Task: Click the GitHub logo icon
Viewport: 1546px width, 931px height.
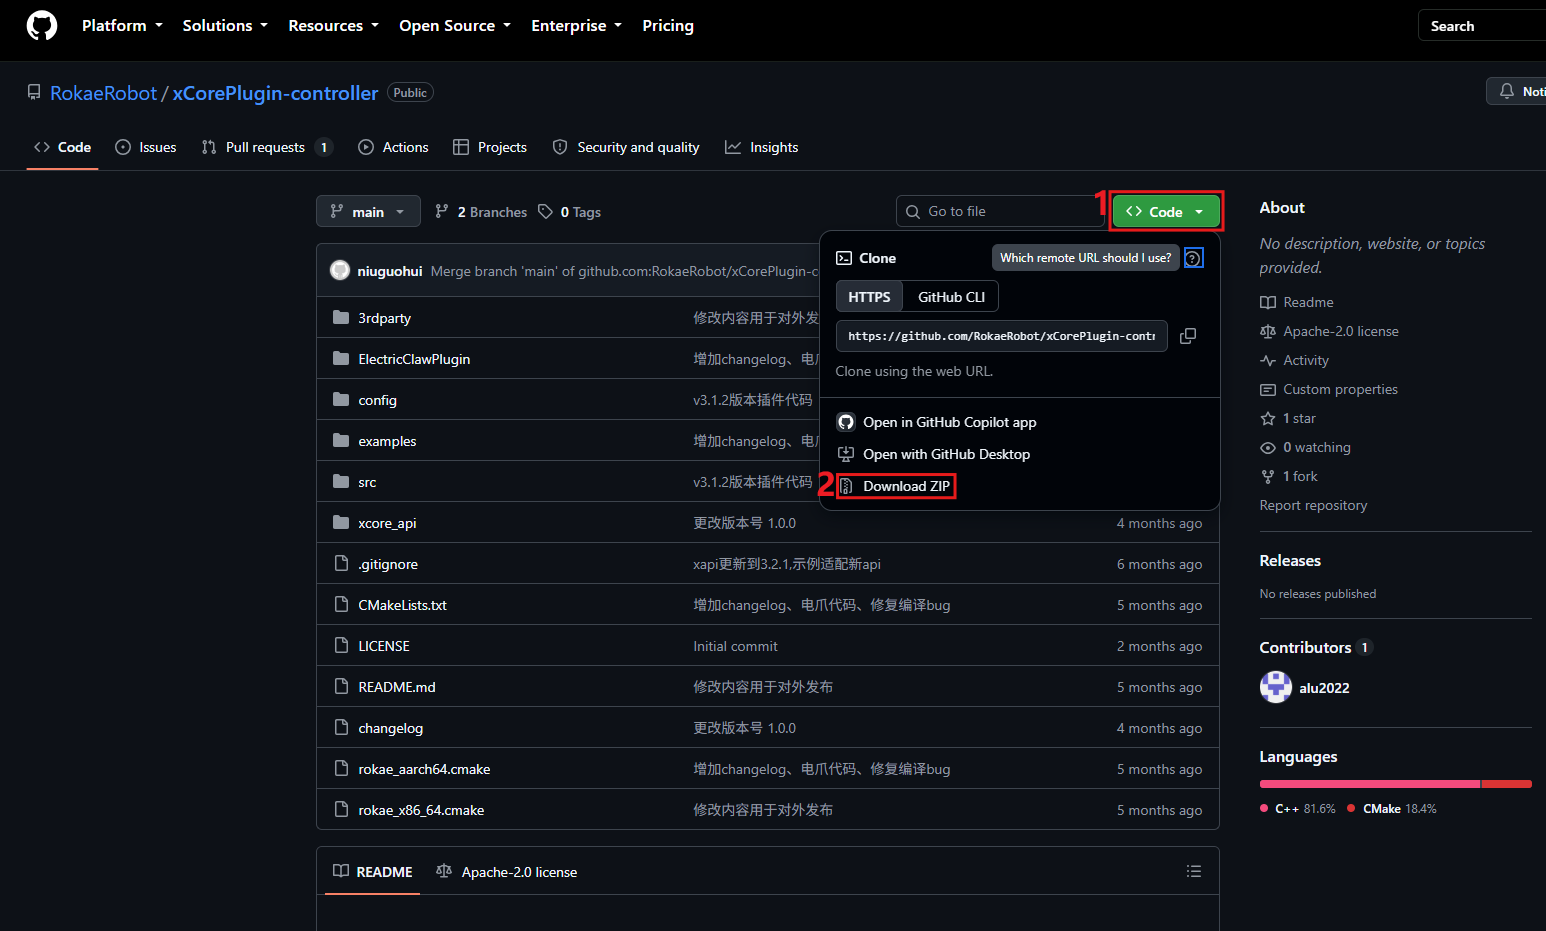Action: [42, 26]
